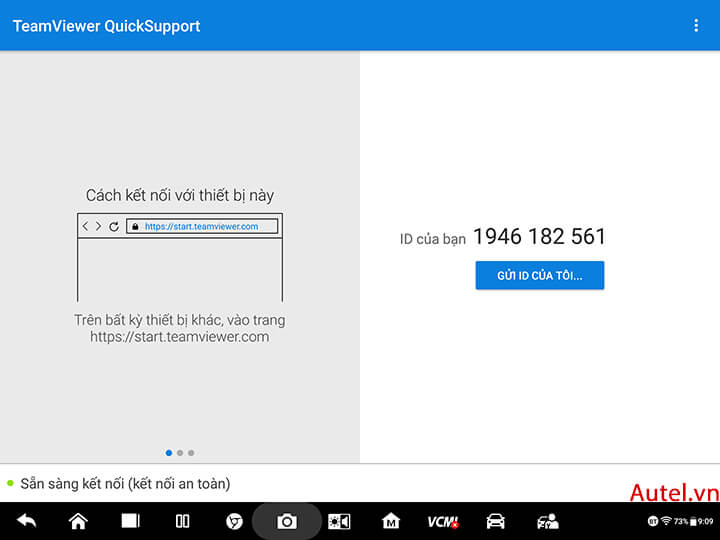Click the Cách kết nối với thiết bị này heading
Viewport: 720px width, 540px height.
pos(180,196)
